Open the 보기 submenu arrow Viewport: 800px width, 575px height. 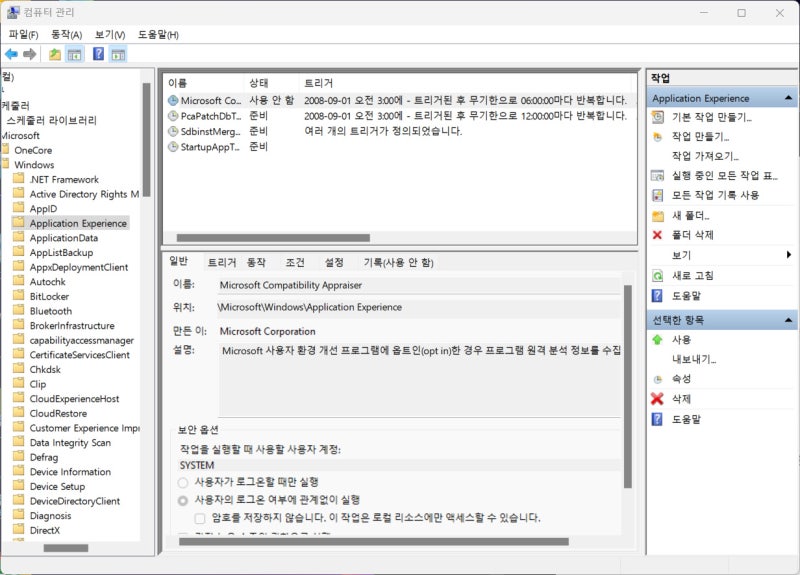pos(789,255)
